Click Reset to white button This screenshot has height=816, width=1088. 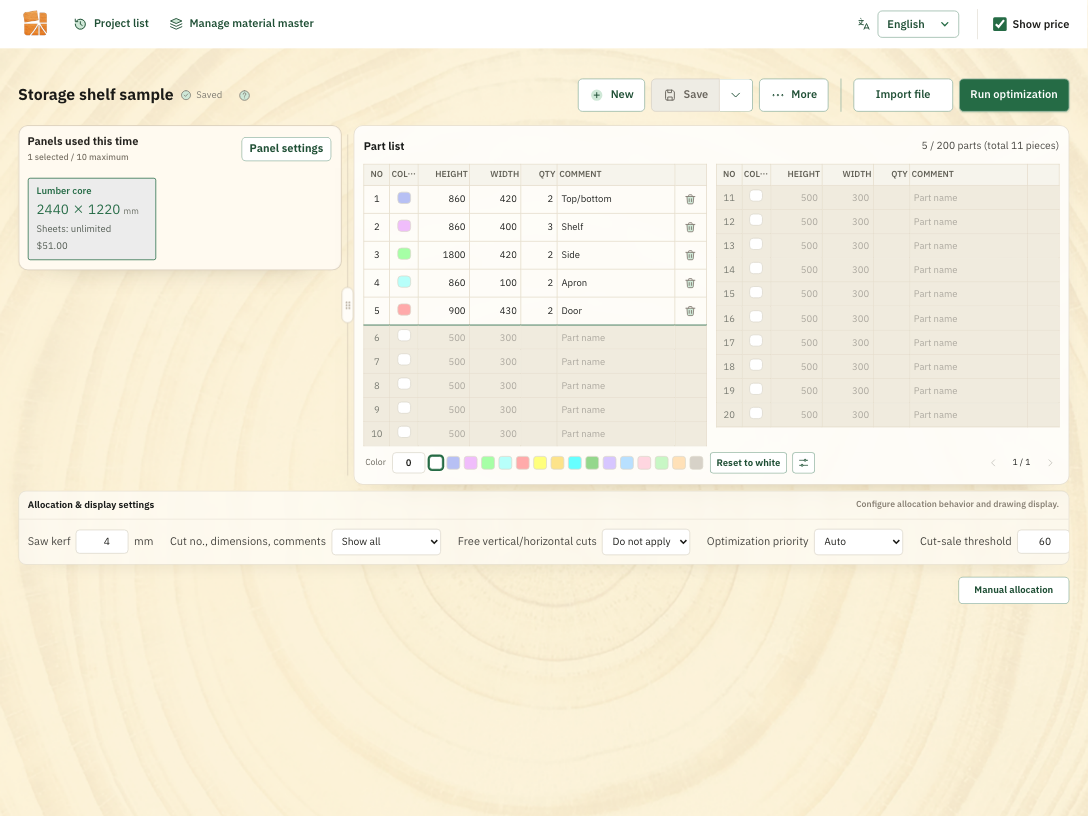point(748,463)
